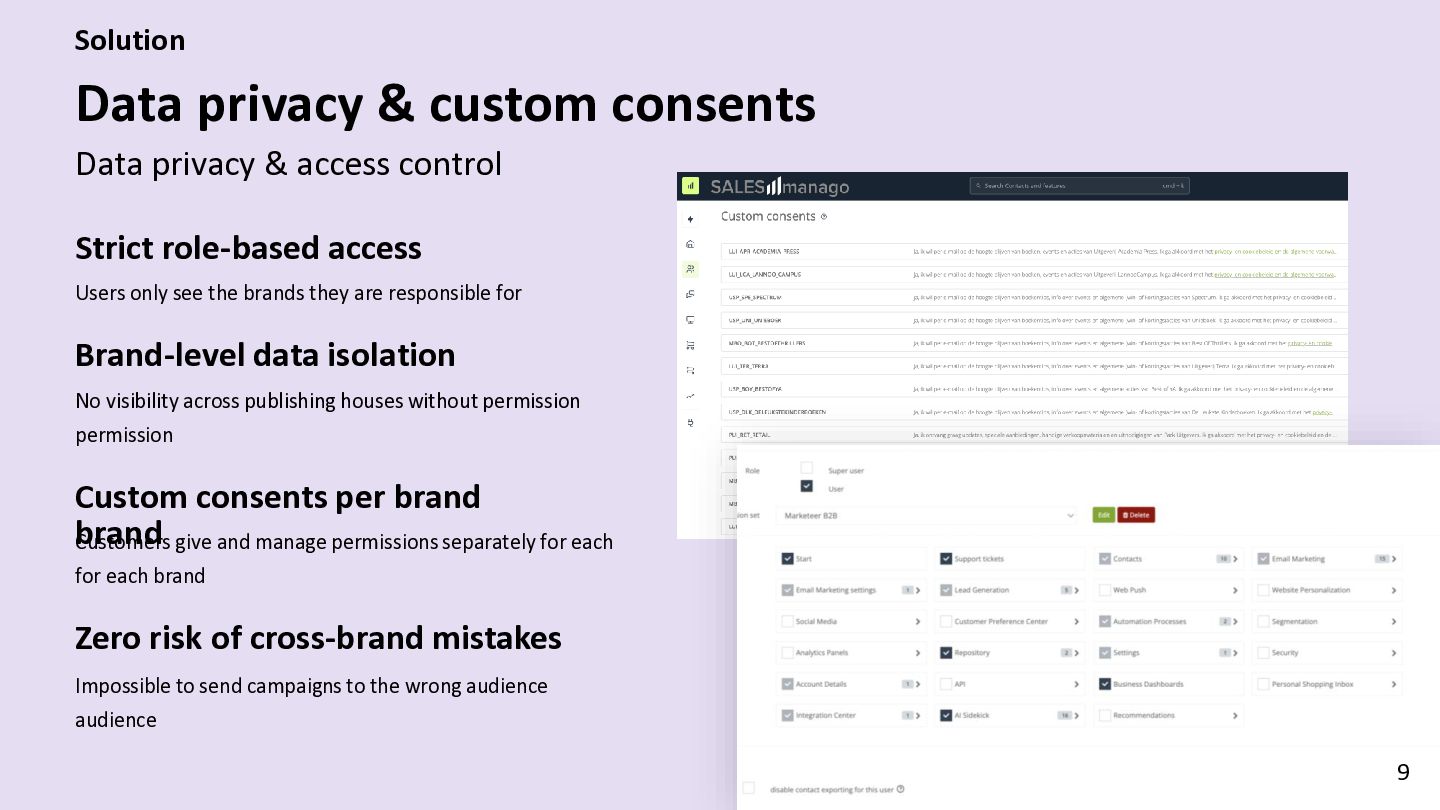Open privacy link in ACADEMIA_PRESS consent row
This screenshot has height=810, width=1440.
1275,251
